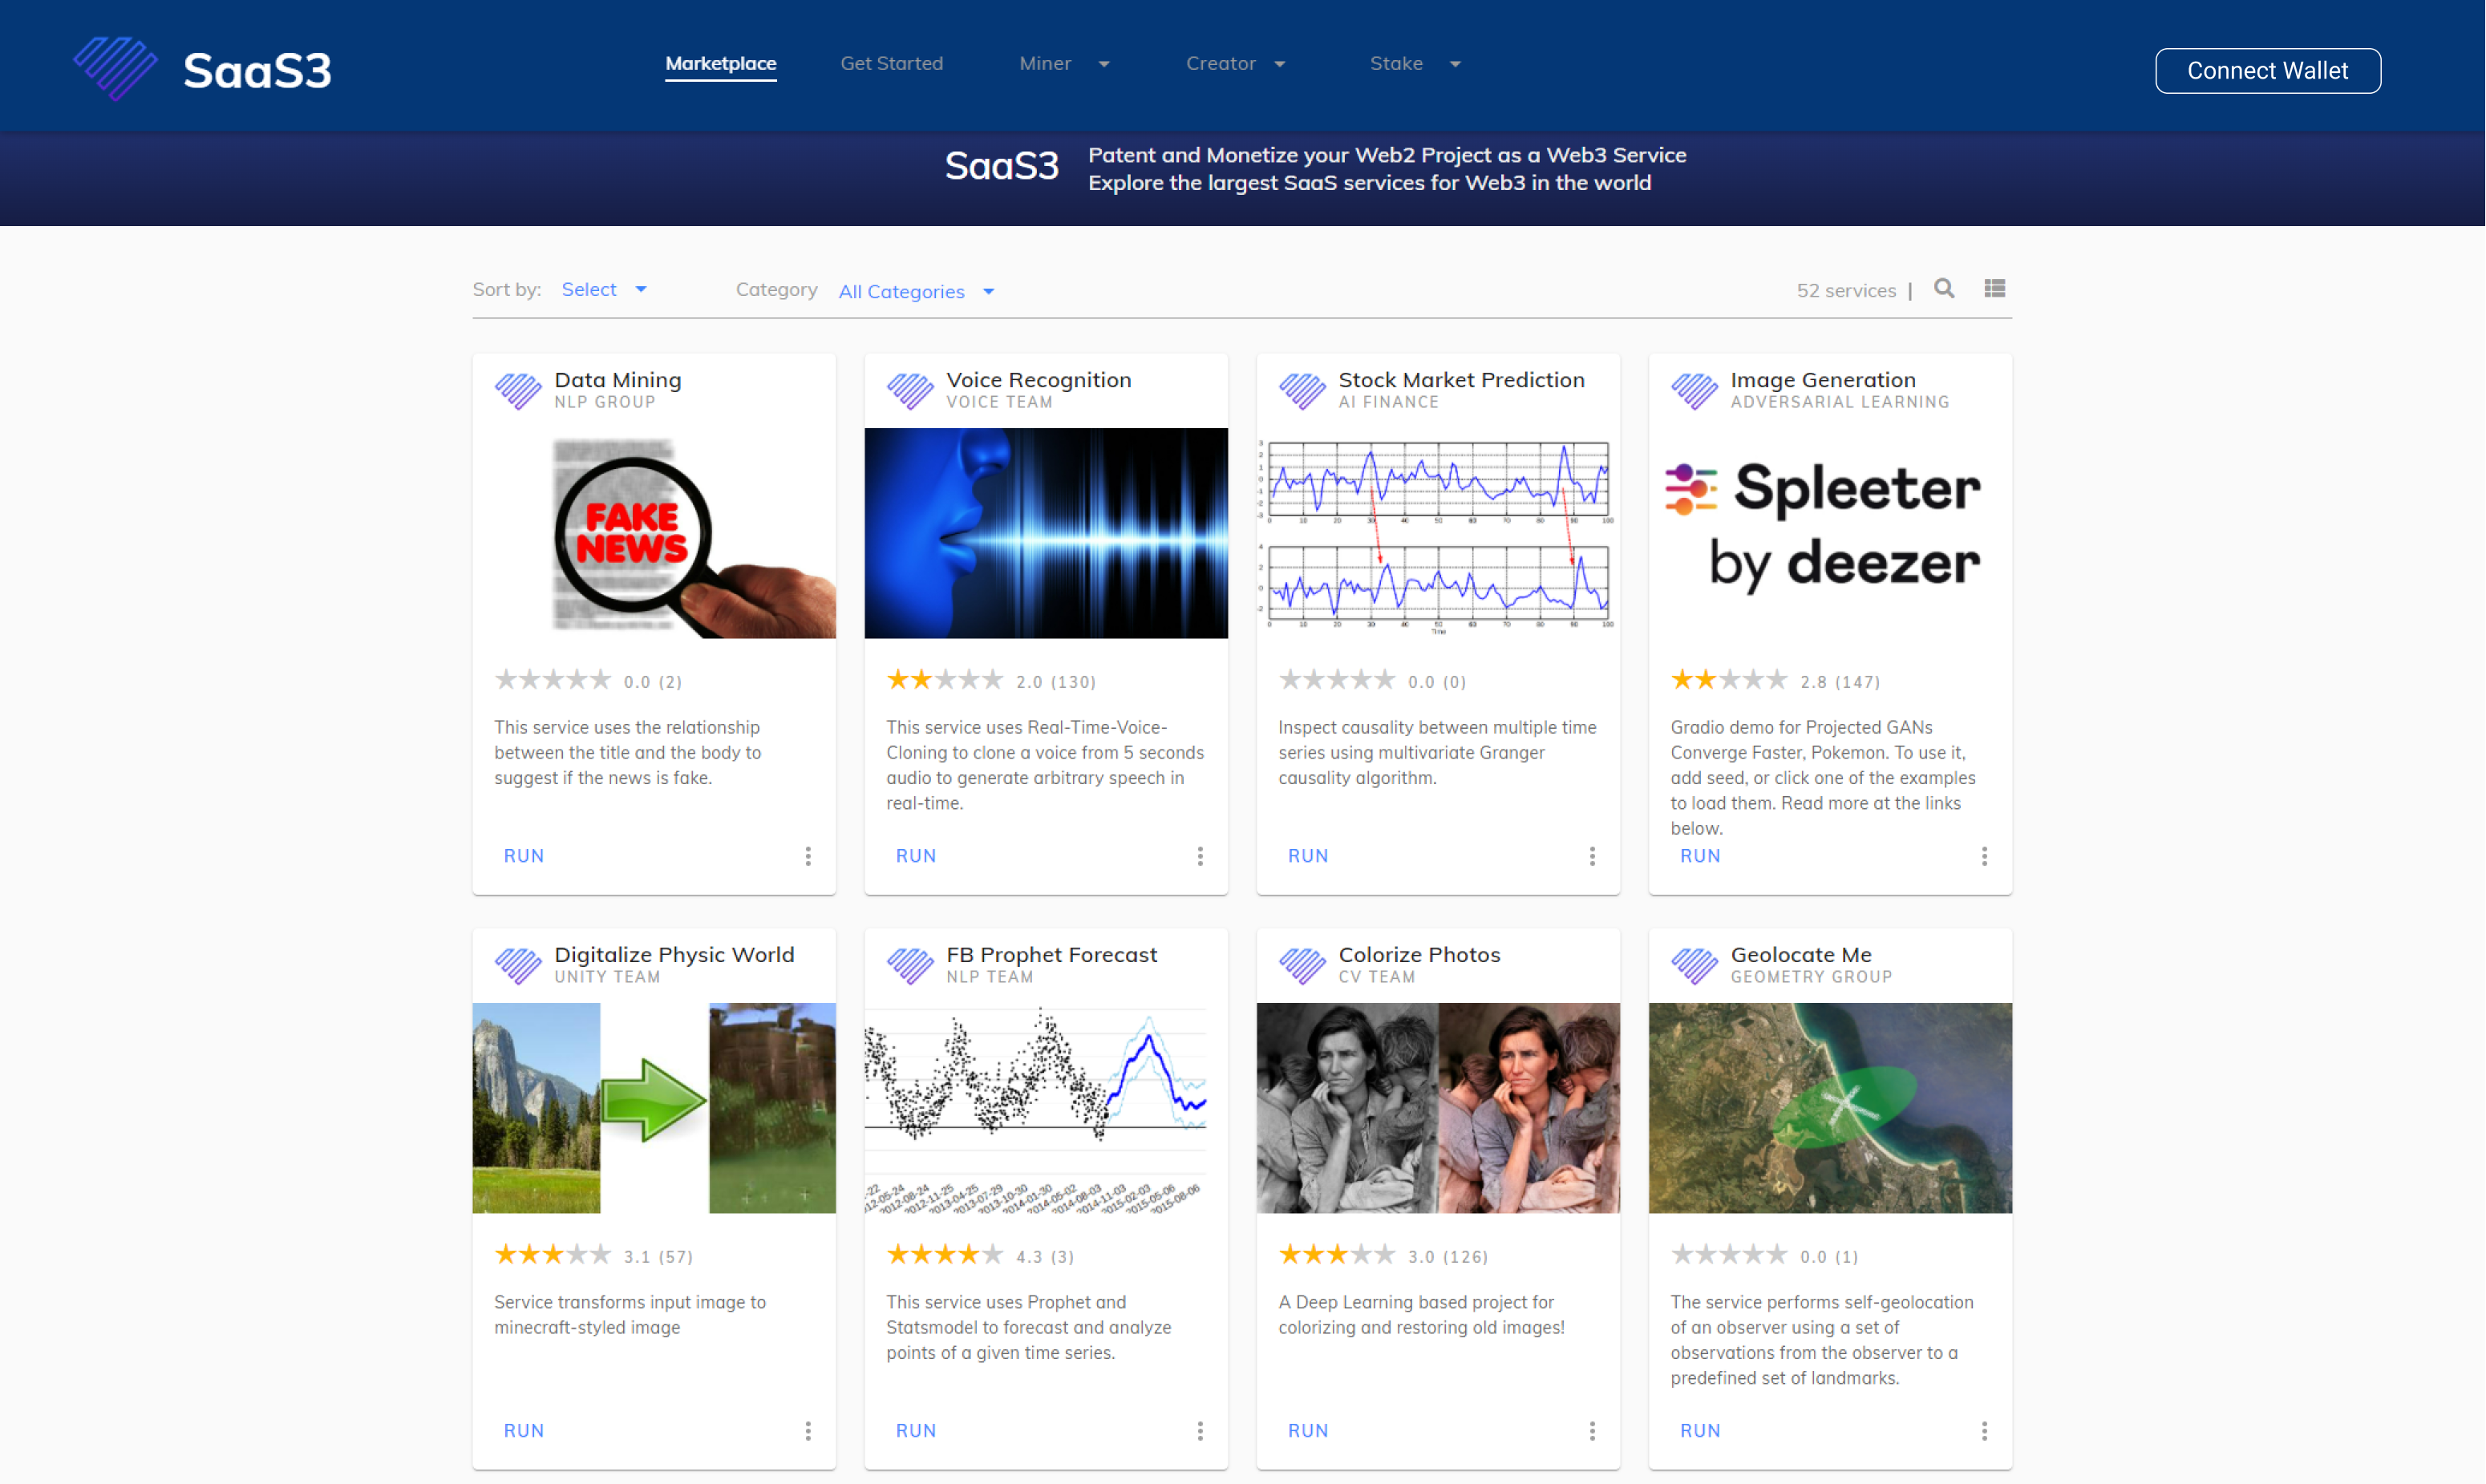Run the Colorize Photos service
Viewport: 2486px width, 1484px height.
click(x=1308, y=1431)
